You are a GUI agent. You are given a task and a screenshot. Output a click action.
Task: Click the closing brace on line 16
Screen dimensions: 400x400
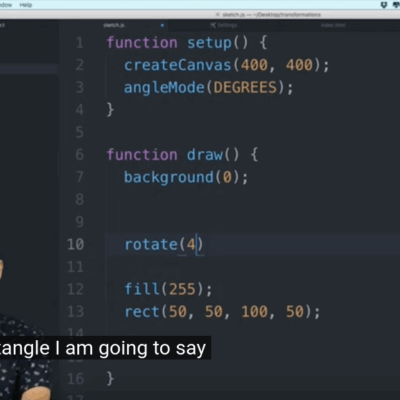(110, 379)
